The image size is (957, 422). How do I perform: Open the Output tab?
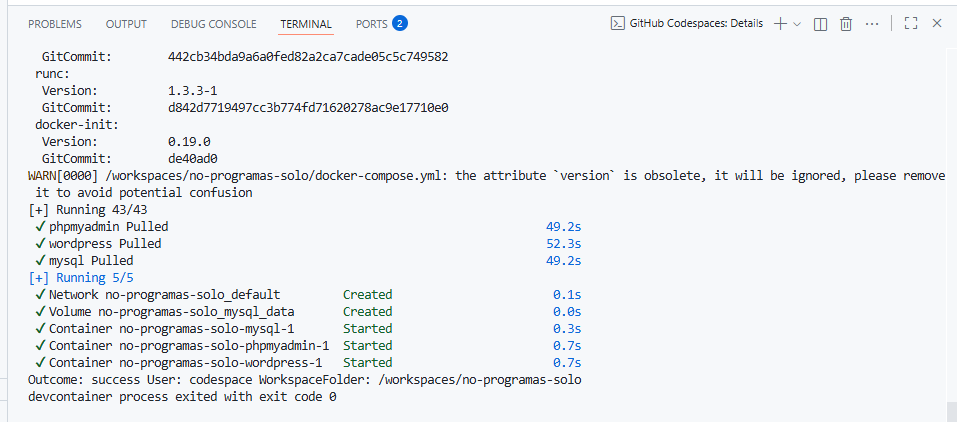[x=126, y=23]
